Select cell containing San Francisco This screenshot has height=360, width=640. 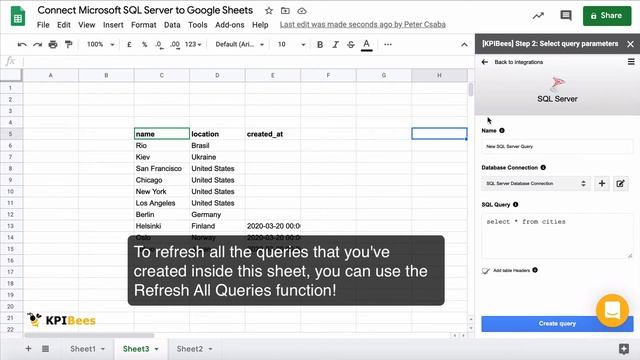pos(162,169)
